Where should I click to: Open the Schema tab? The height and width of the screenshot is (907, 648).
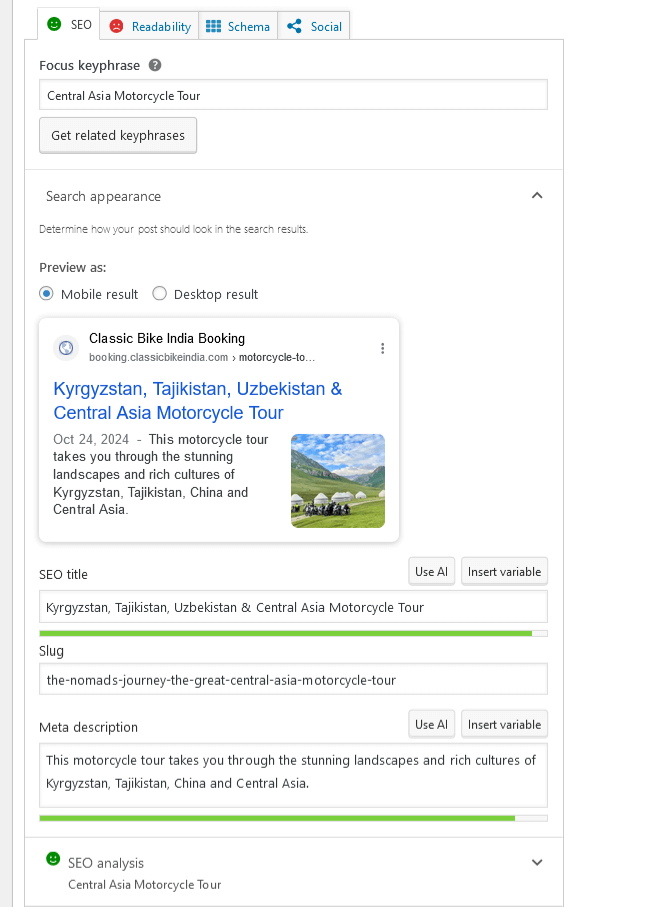(238, 27)
